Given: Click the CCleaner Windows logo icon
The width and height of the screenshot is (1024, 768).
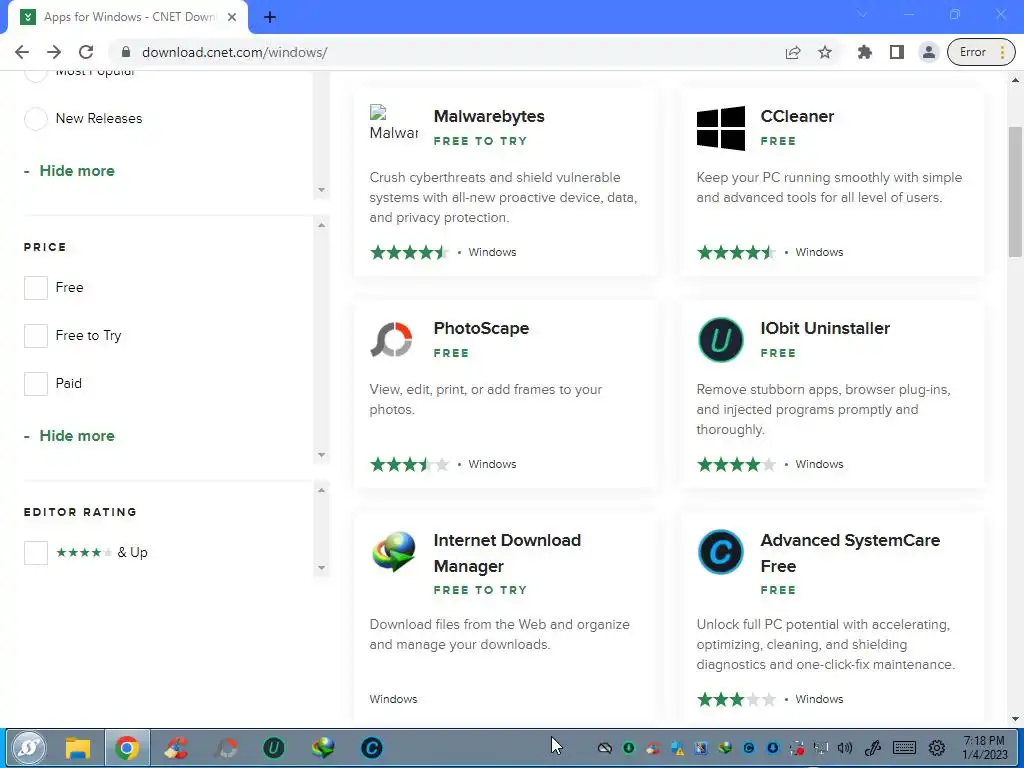Looking at the screenshot, I should [720, 128].
